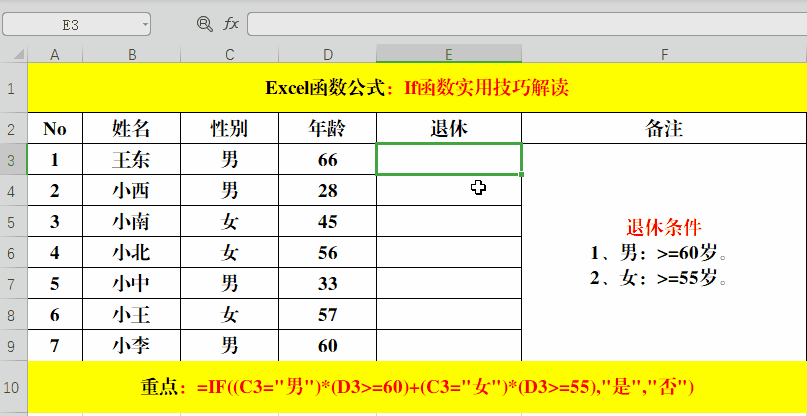
Task: Click the '1、男：>=60岁。' remark line
Action: coord(660,253)
